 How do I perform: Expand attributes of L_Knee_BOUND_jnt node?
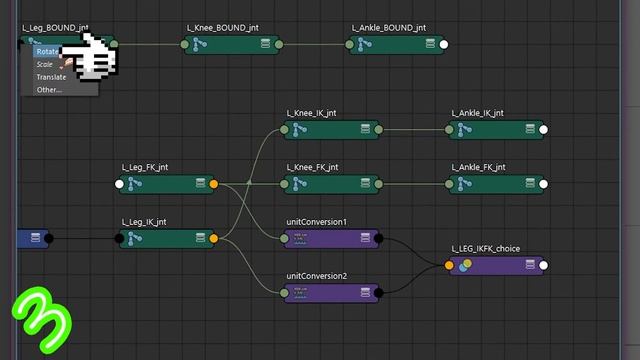click(x=265, y=43)
